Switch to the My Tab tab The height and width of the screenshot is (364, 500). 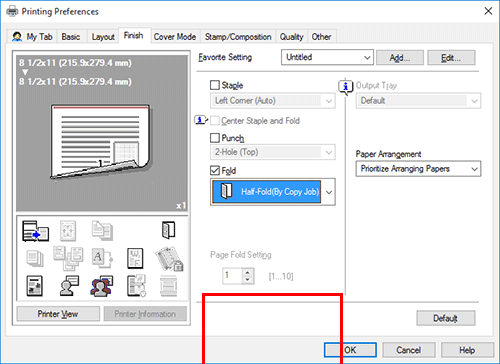point(32,37)
